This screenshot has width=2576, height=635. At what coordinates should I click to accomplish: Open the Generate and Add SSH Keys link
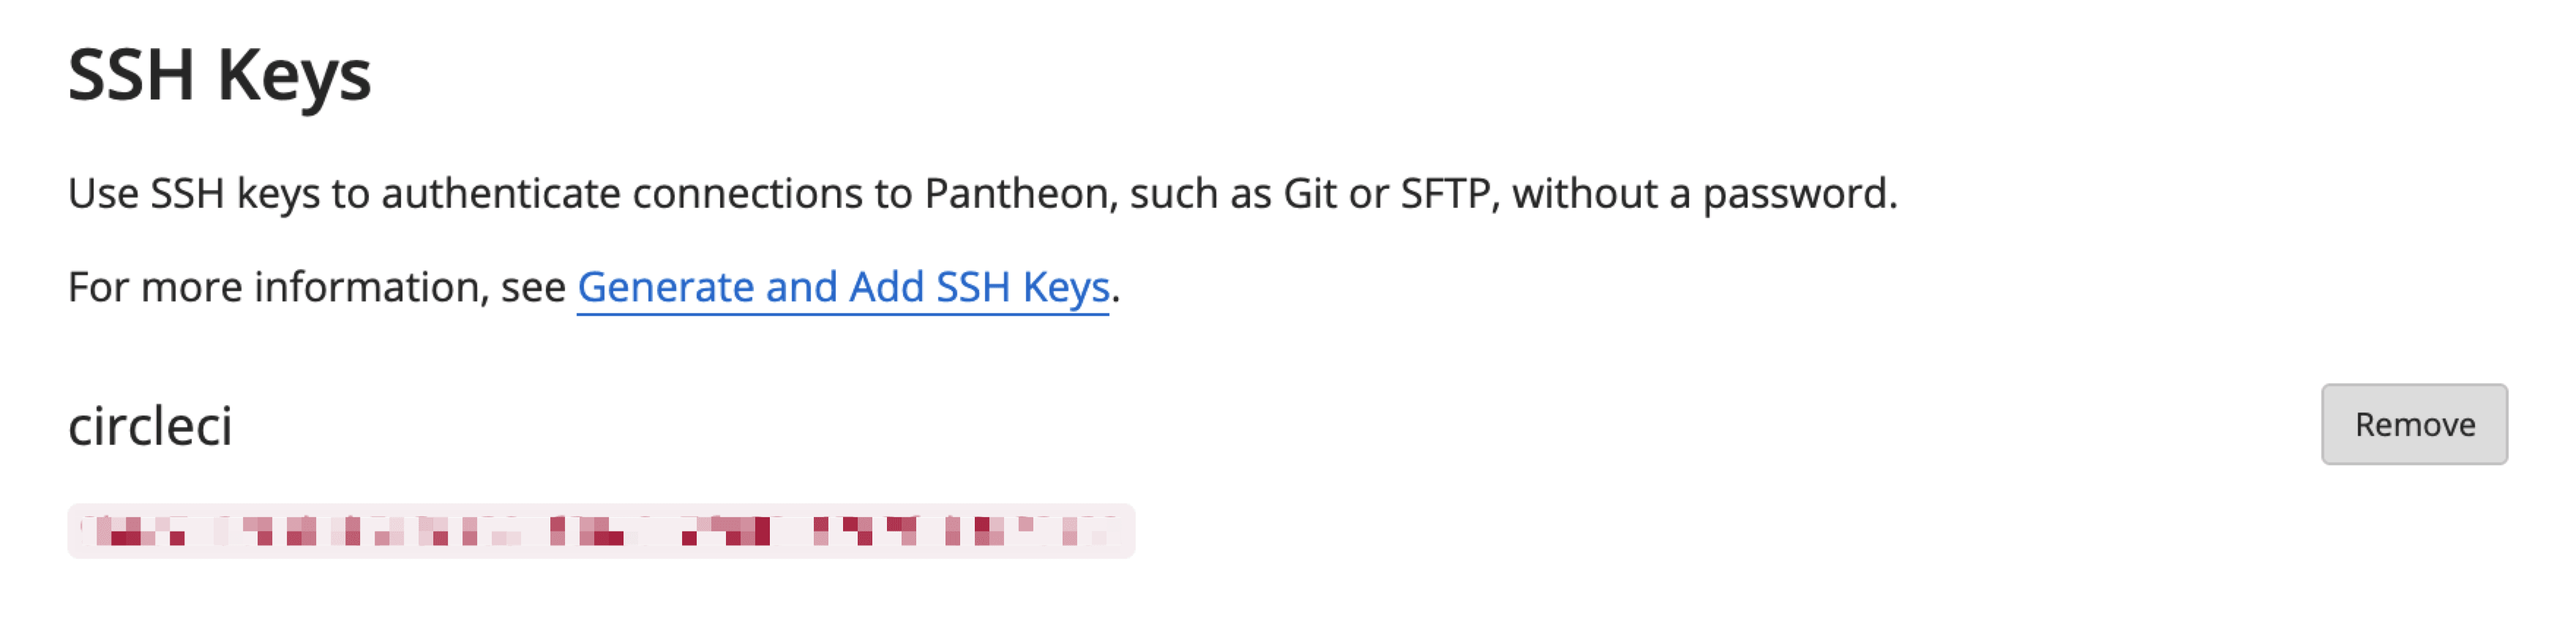(x=843, y=287)
